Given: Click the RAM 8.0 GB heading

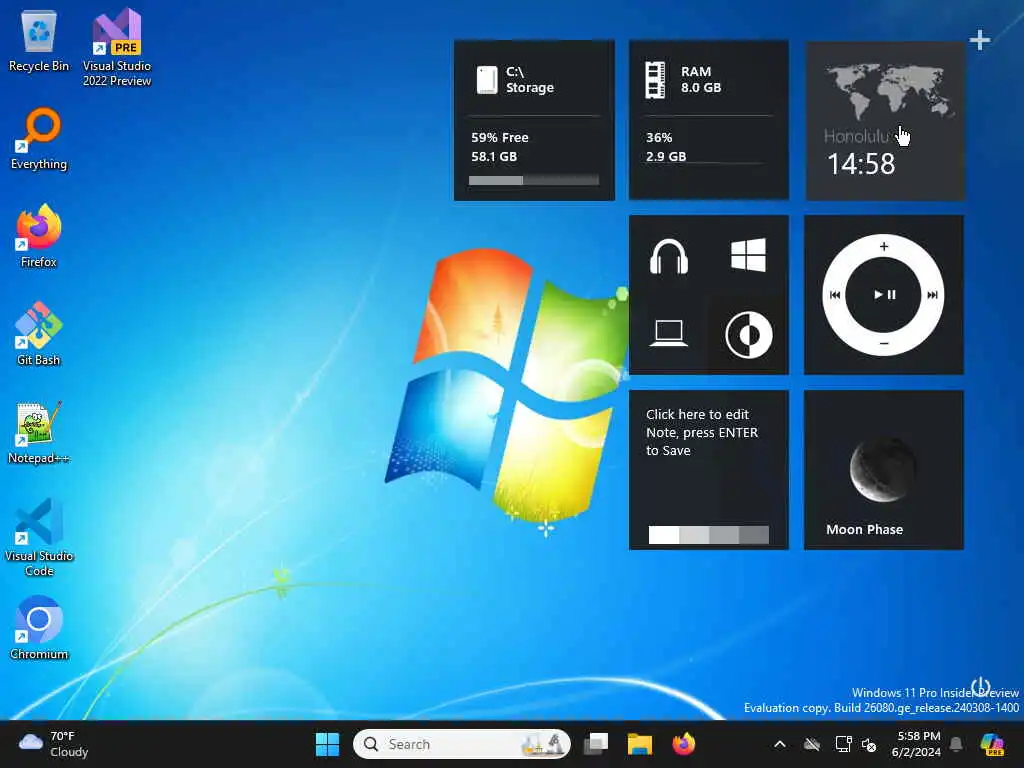Looking at the screenshot, I should click(701, 80).
